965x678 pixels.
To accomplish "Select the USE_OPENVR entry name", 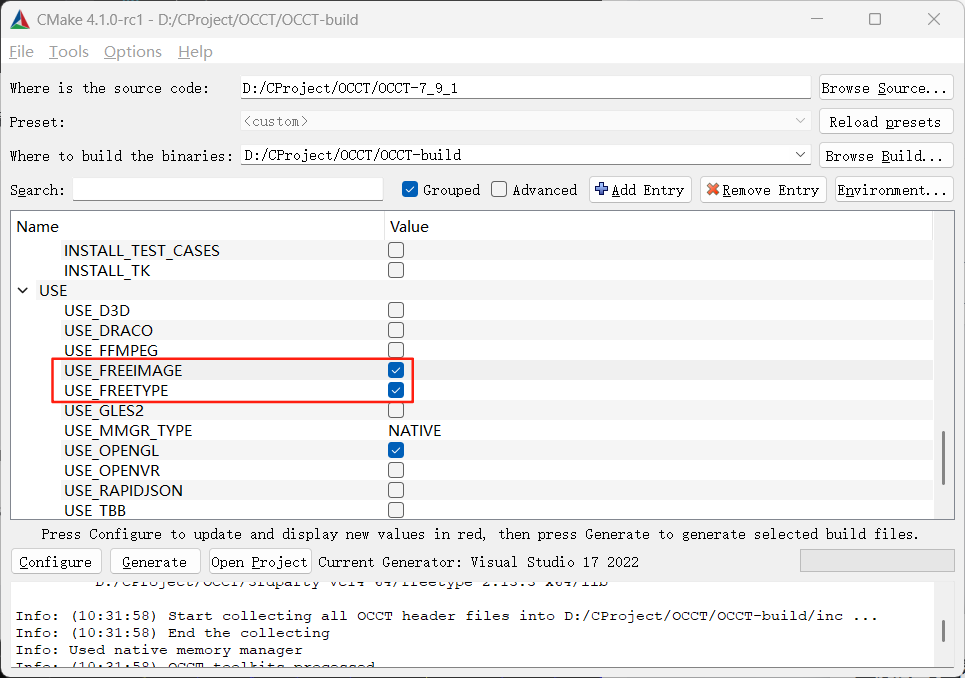I will pyautogui.click(x=112, y=471).
